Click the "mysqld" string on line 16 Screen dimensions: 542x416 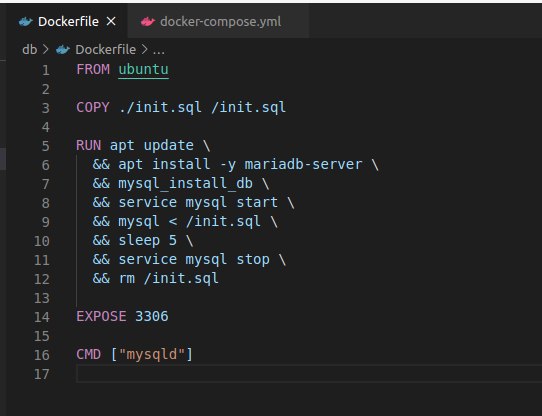tap(152, 355)
